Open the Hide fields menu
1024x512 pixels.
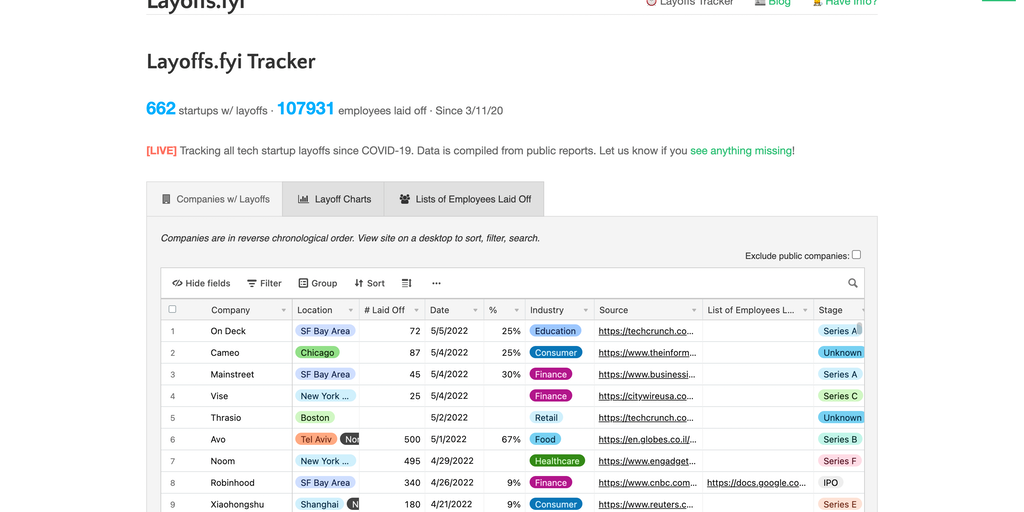click(x=201, y=283)
